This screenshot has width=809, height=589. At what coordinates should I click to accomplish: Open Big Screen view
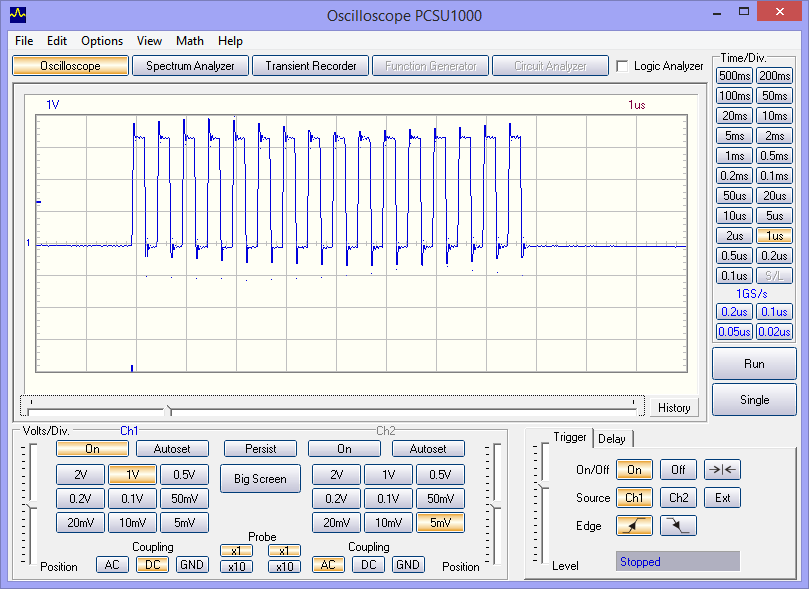pos(260,479)
